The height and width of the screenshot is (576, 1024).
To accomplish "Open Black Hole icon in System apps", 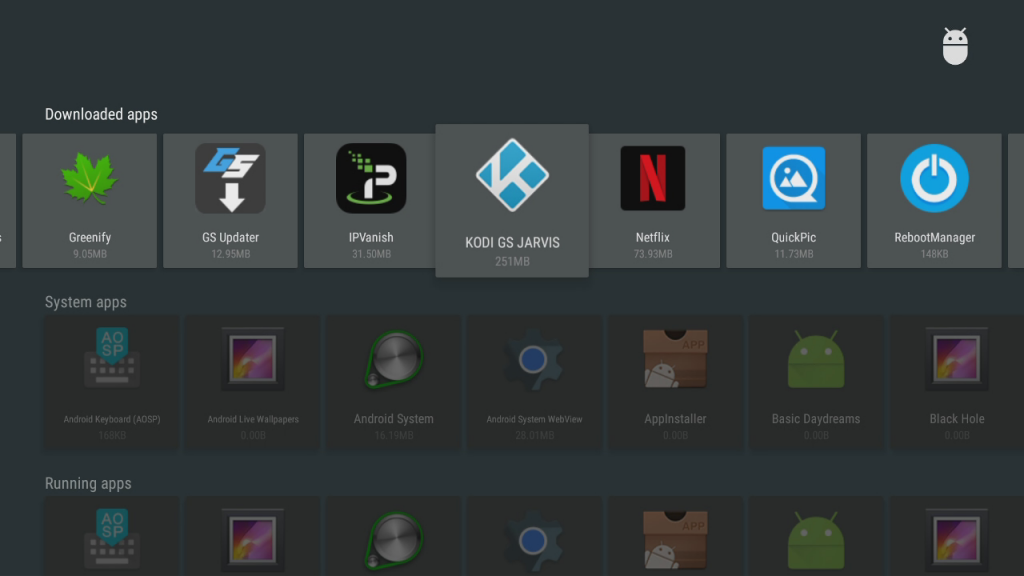I will click(x=957, y=359).
